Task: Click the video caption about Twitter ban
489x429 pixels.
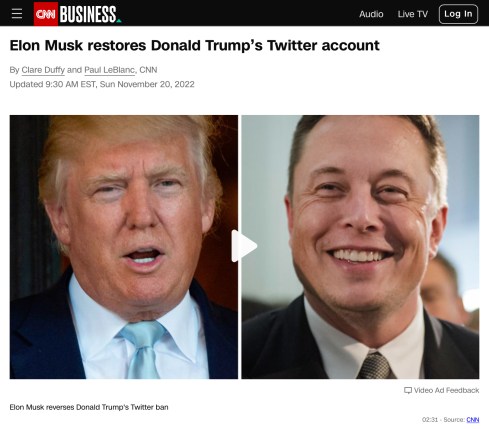Action: pos(89,407)
